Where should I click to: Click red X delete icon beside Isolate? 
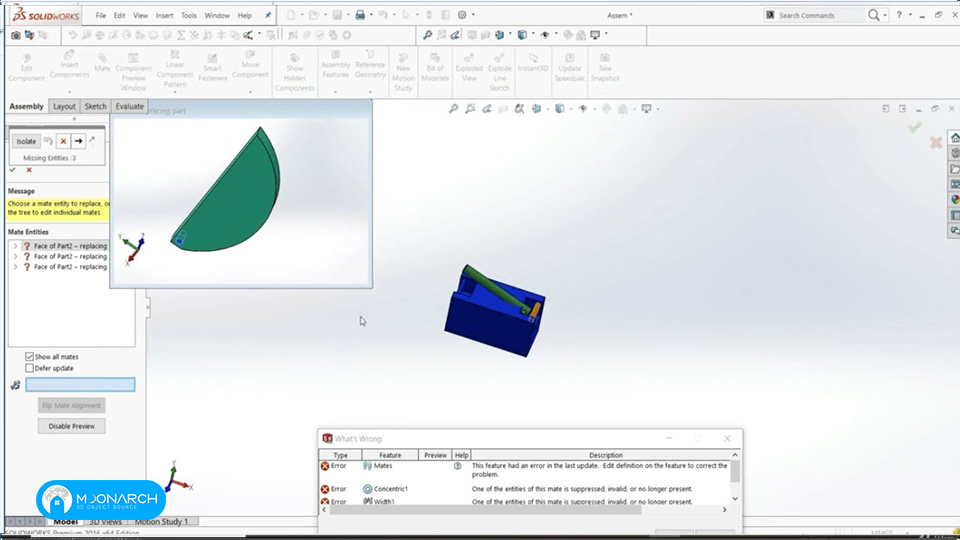point(63,141)
